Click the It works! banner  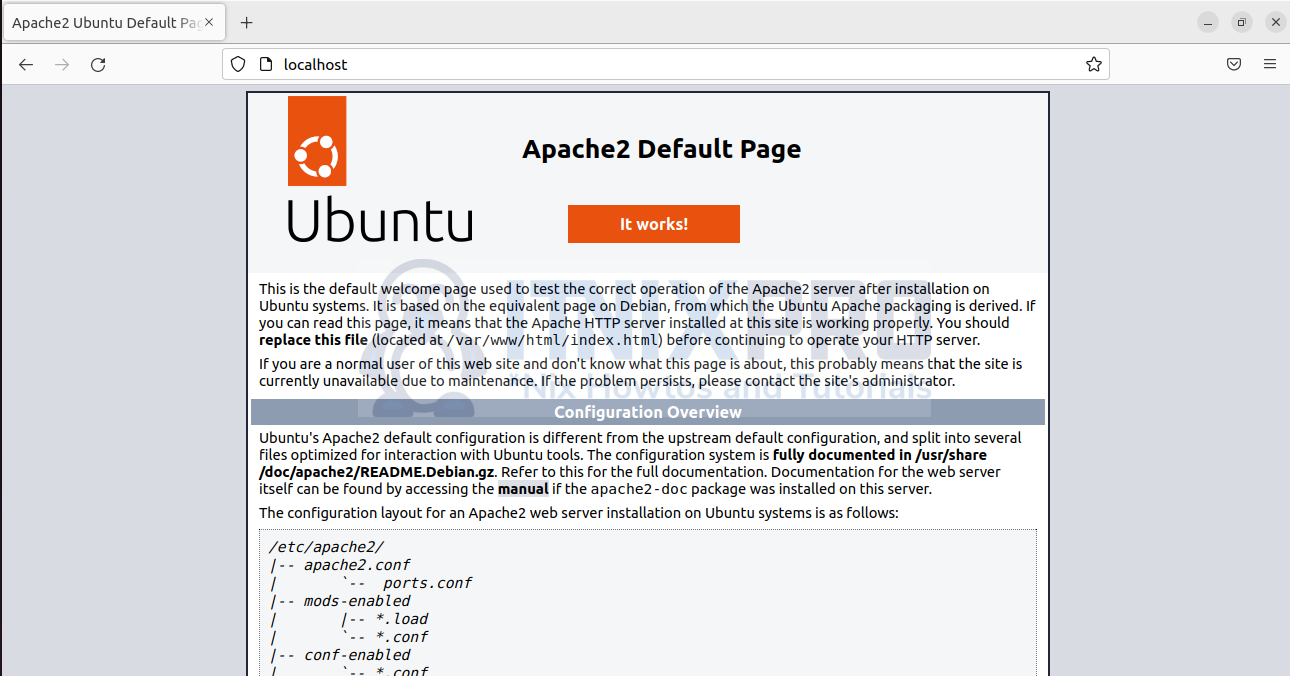(x=654, y=224)
